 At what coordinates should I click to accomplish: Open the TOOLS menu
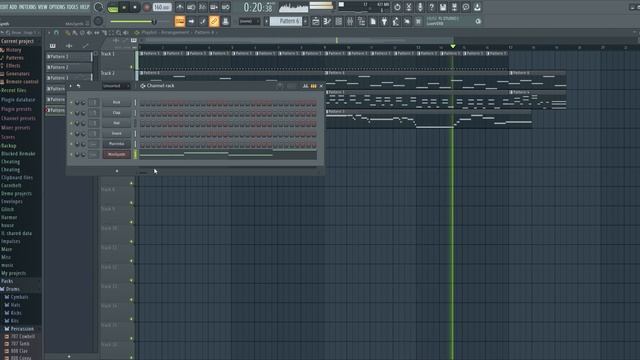[72, 7]
